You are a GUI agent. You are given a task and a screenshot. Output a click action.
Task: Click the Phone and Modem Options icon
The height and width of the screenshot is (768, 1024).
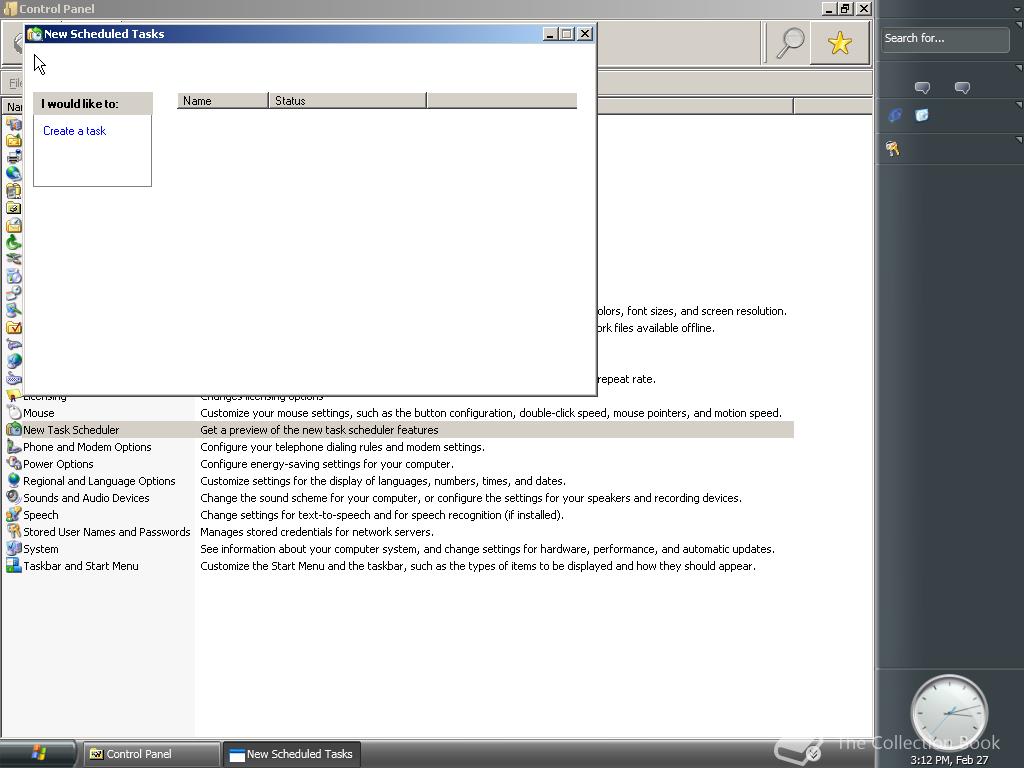click(x=14, y=447)
